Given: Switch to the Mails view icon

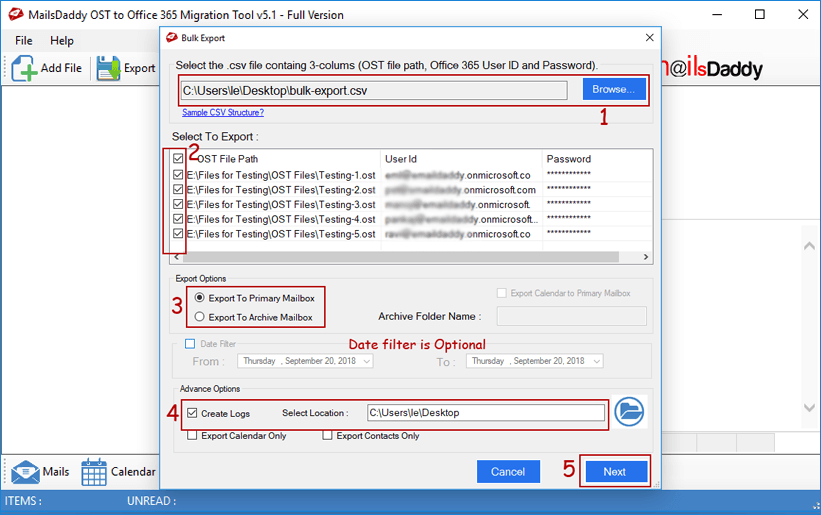Looking at the screenshot, I should [x=25, y=472].
